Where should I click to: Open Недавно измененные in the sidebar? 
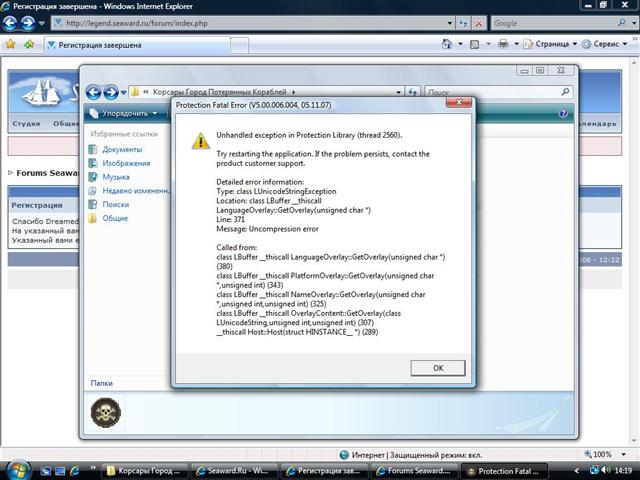[134, 190]
